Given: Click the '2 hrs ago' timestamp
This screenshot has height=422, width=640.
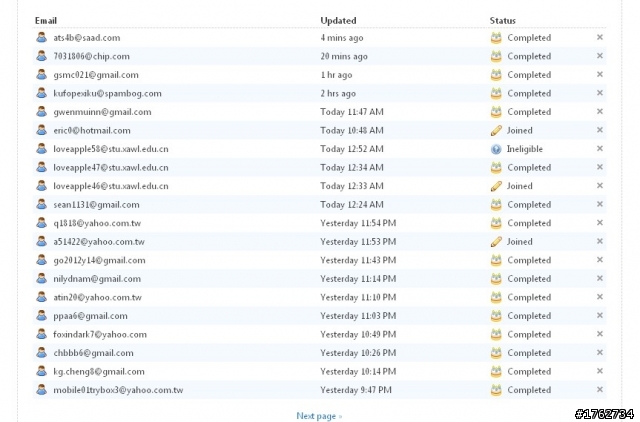Looking at the screenshot, I should (x=338, y=93).
